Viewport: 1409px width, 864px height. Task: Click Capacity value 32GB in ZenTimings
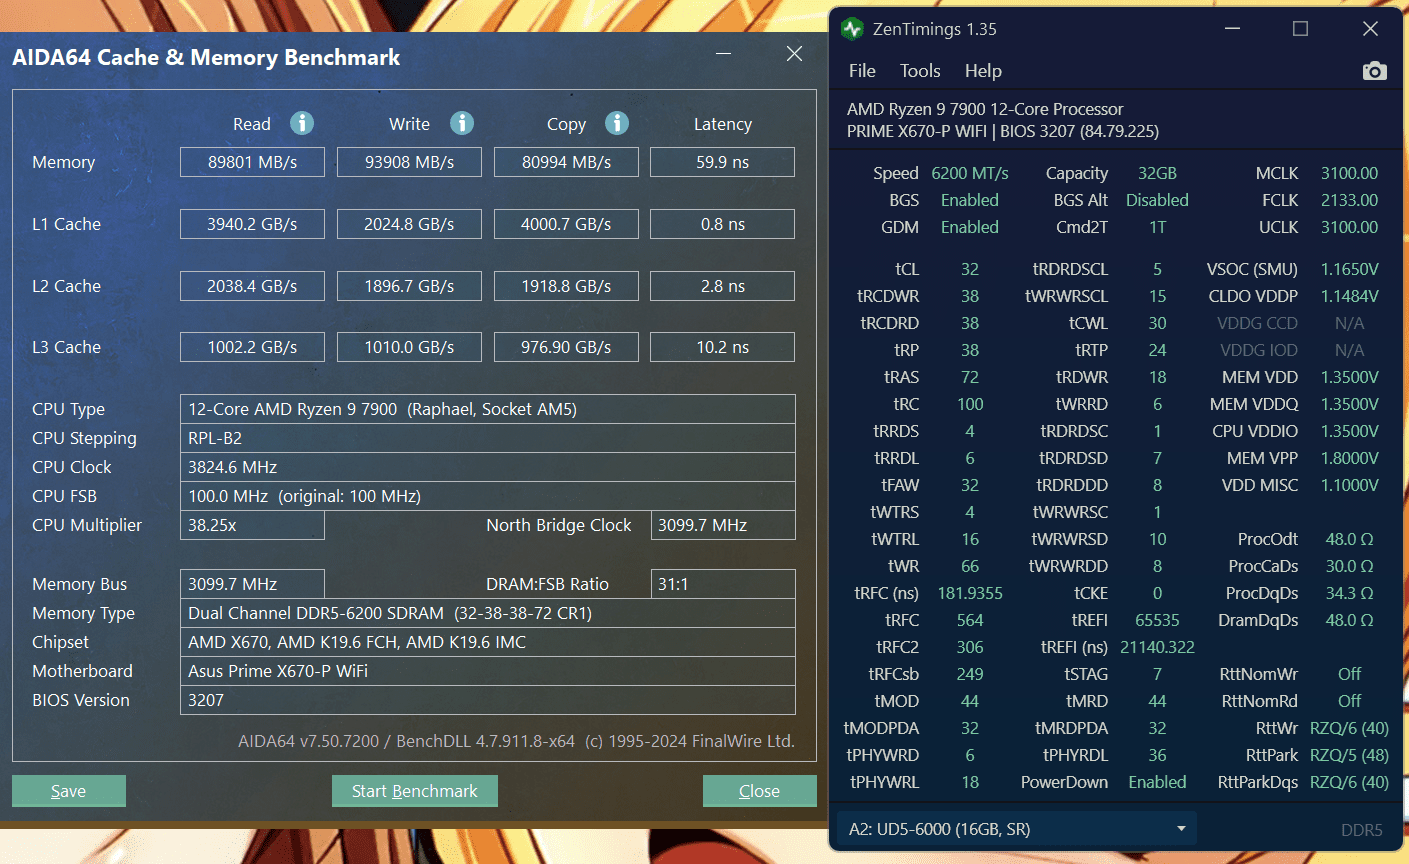coord(1157,173)
